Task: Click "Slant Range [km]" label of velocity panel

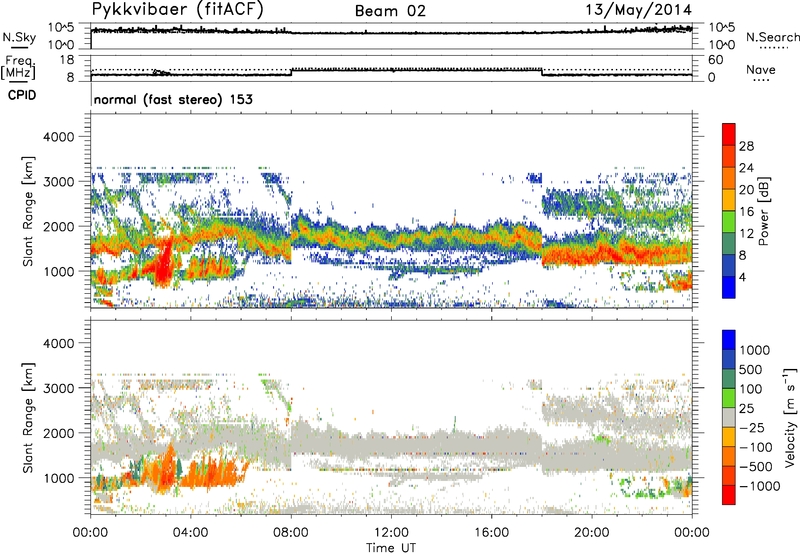Action: 28,417
